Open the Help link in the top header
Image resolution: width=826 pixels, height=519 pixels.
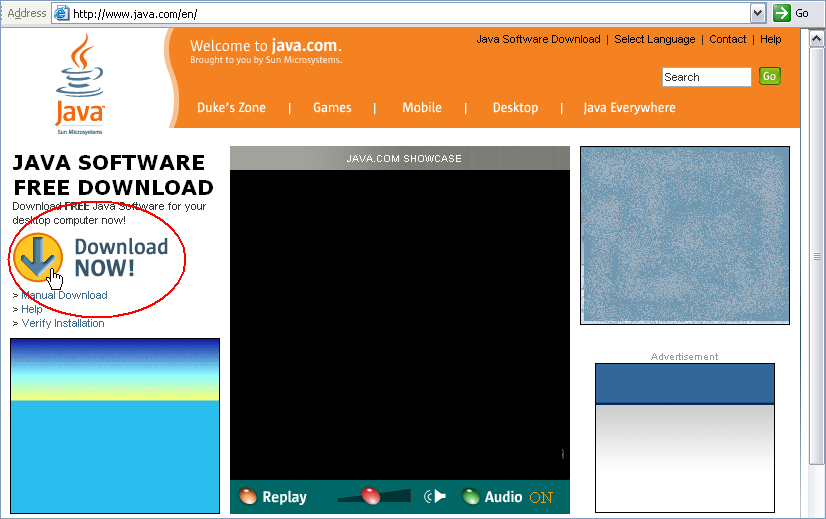click(771, 39)
